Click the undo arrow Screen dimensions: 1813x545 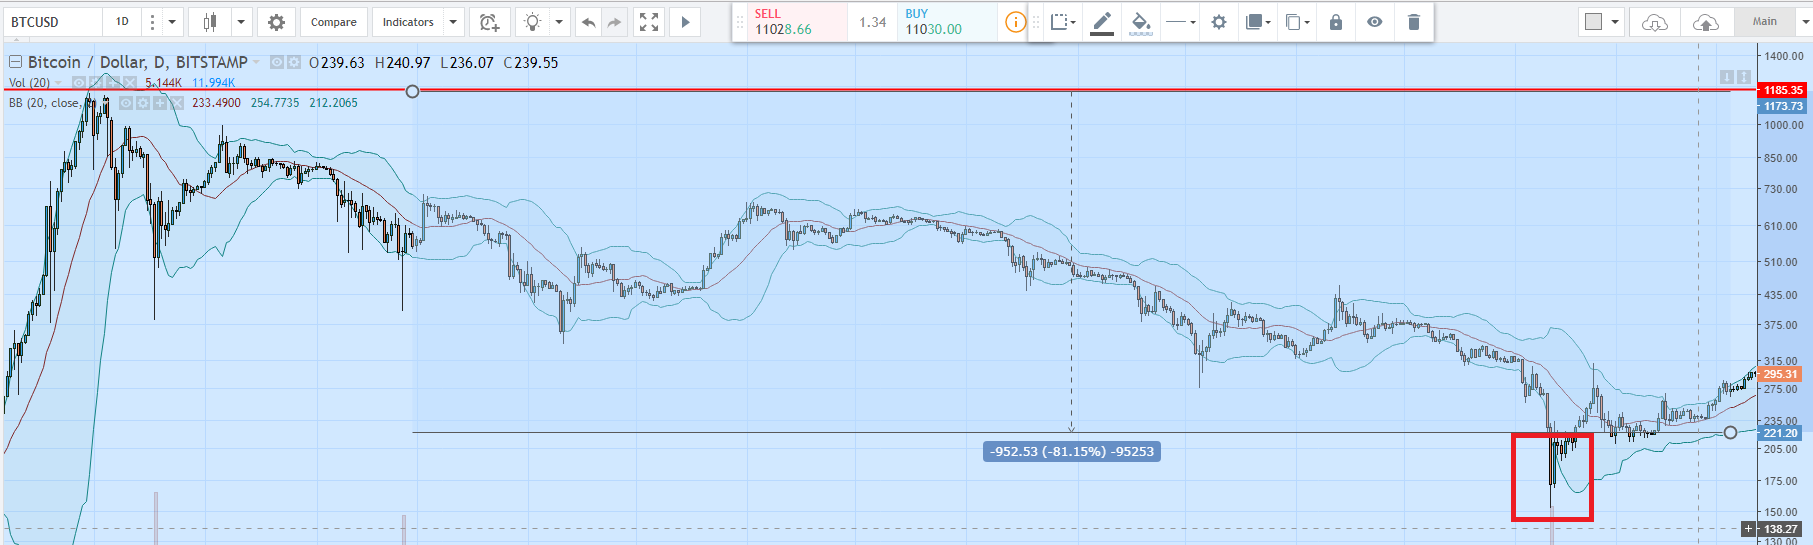(x=589, y=22)
